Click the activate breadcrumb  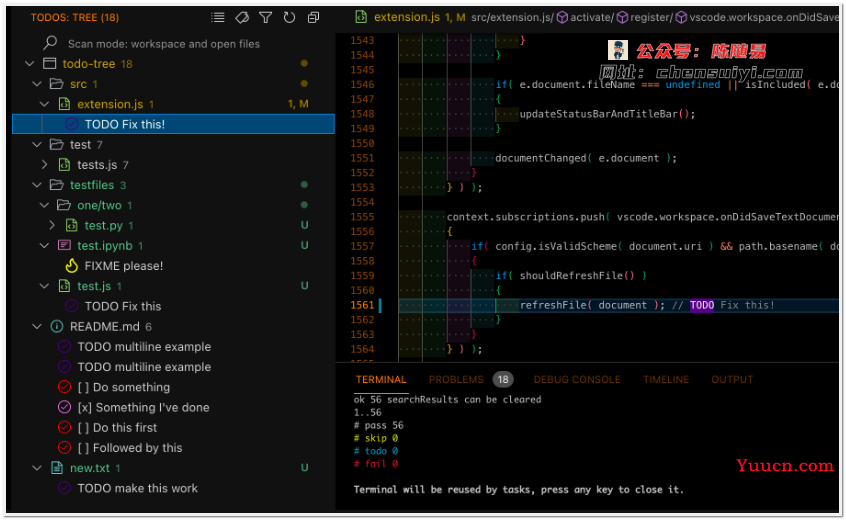pos(590,17)
